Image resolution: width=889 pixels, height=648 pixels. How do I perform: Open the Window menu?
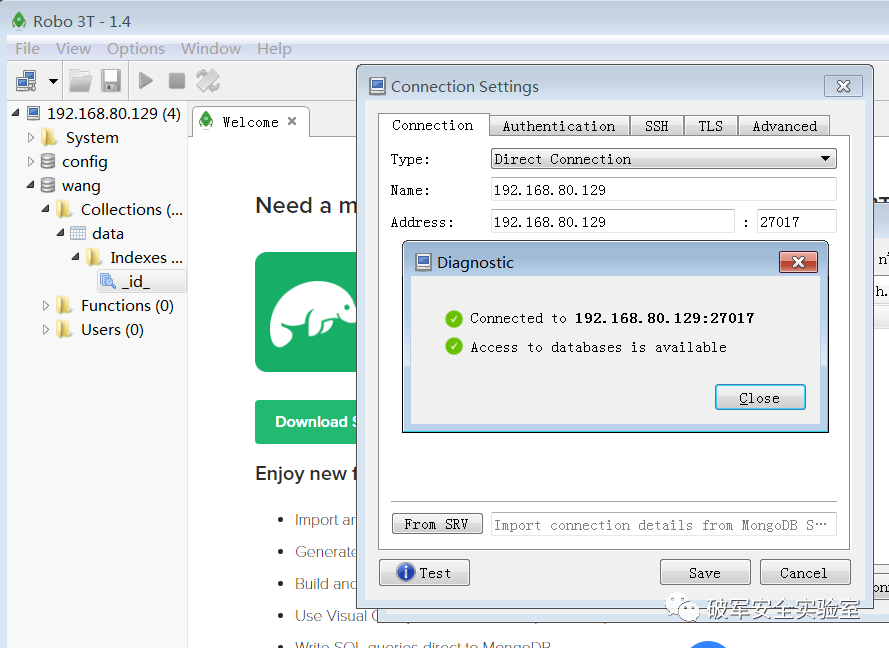coord(211,49)
